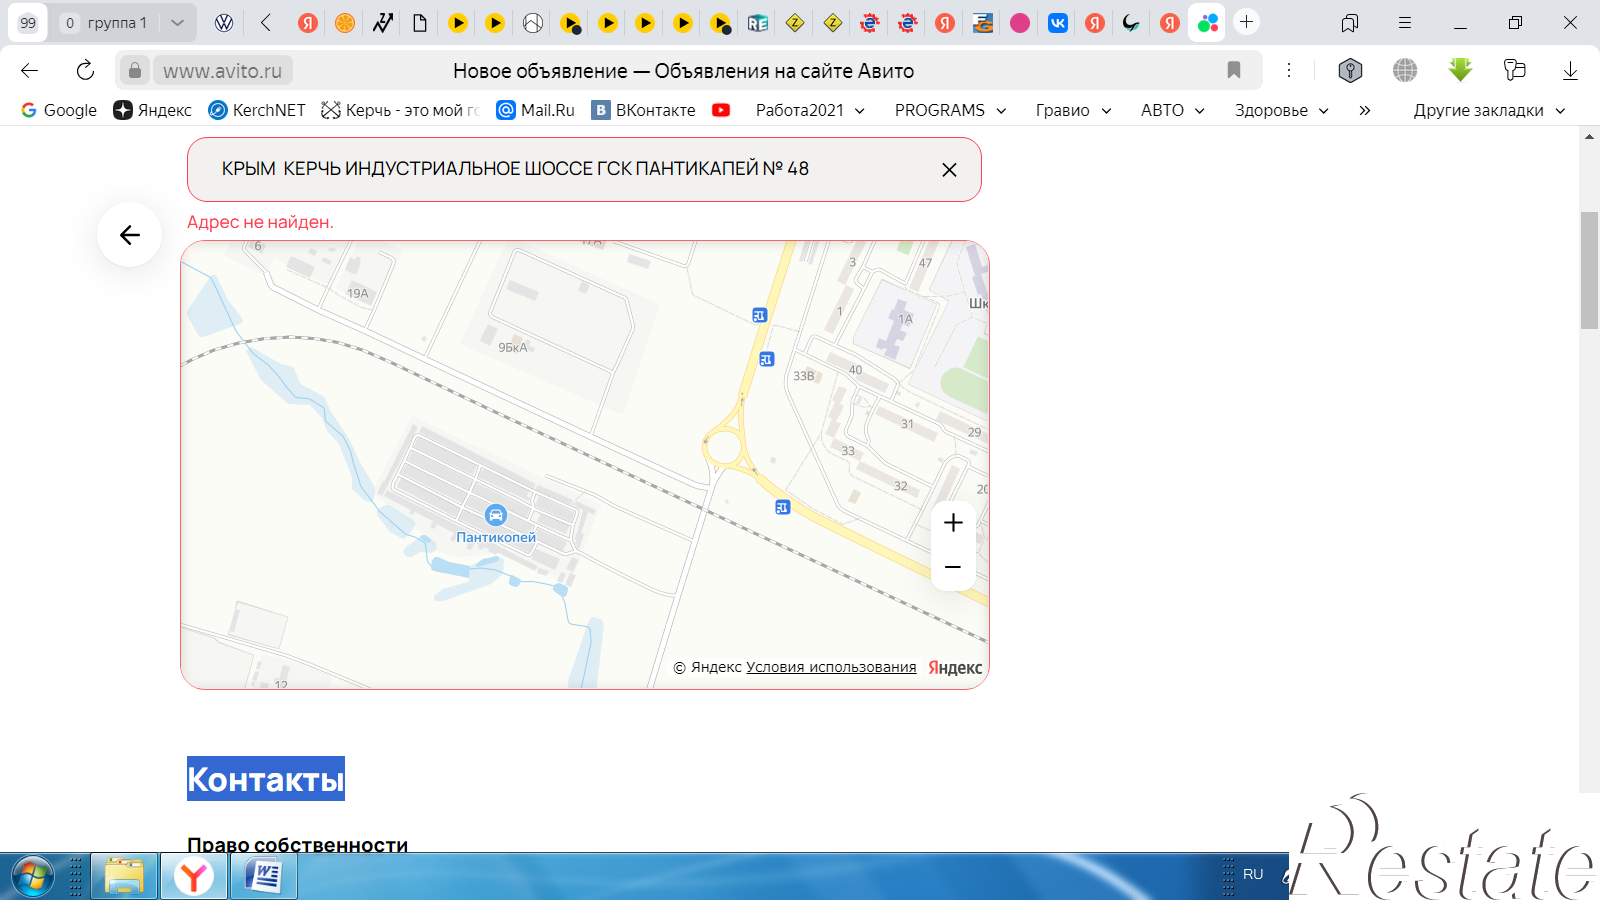
Task: Open a new browser tab
Action: pyautogui.click(x=1246, y=22)
